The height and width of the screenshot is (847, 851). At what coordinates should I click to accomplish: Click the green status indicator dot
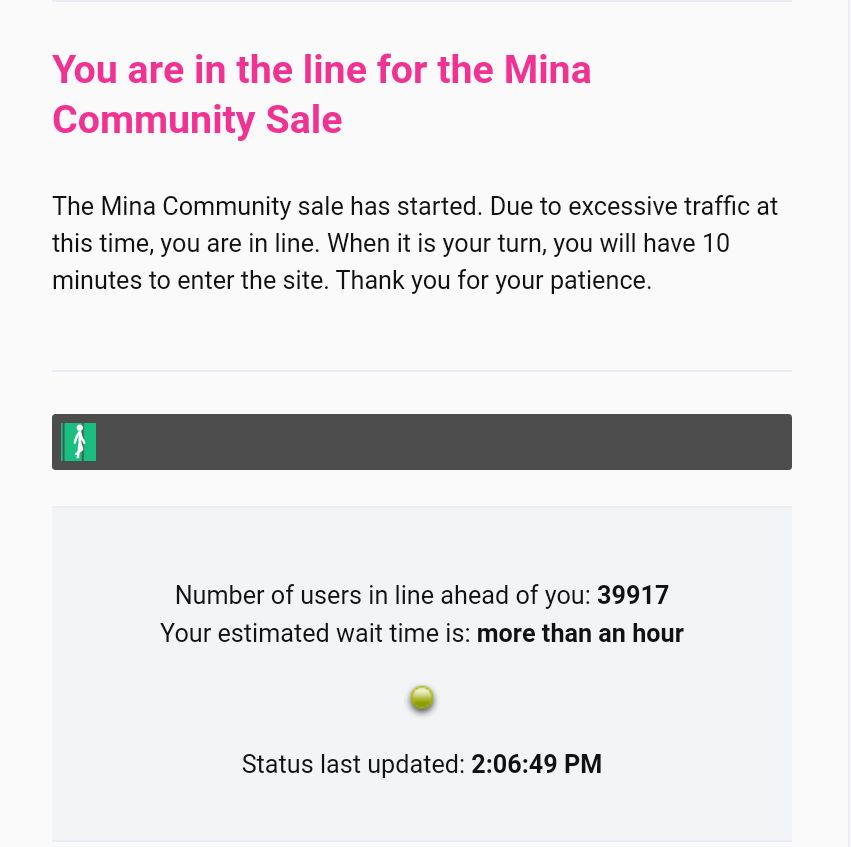[x=422, y=698]
